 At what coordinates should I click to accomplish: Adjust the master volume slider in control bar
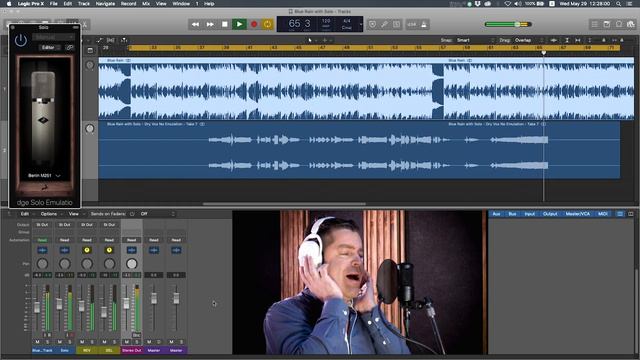[x=508, y=24]
